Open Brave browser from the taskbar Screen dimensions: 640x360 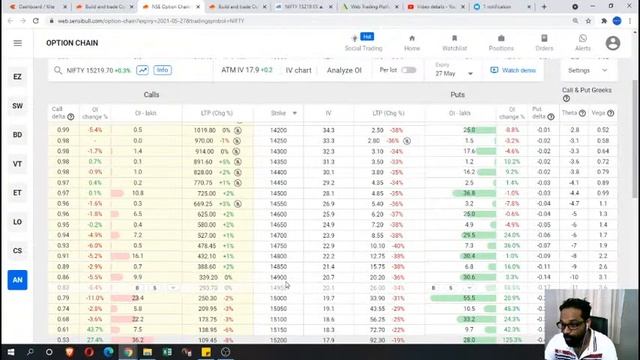tap(69, 352)
